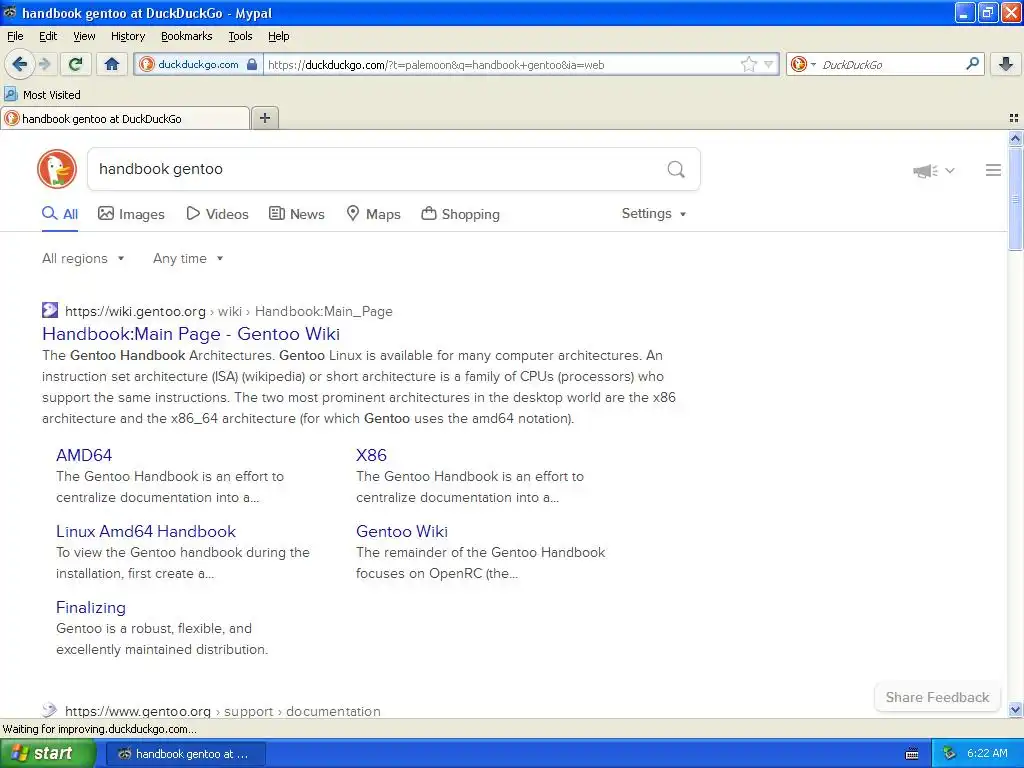
Task: Open the AMD64 sitelink
Action: click(84, 455)
